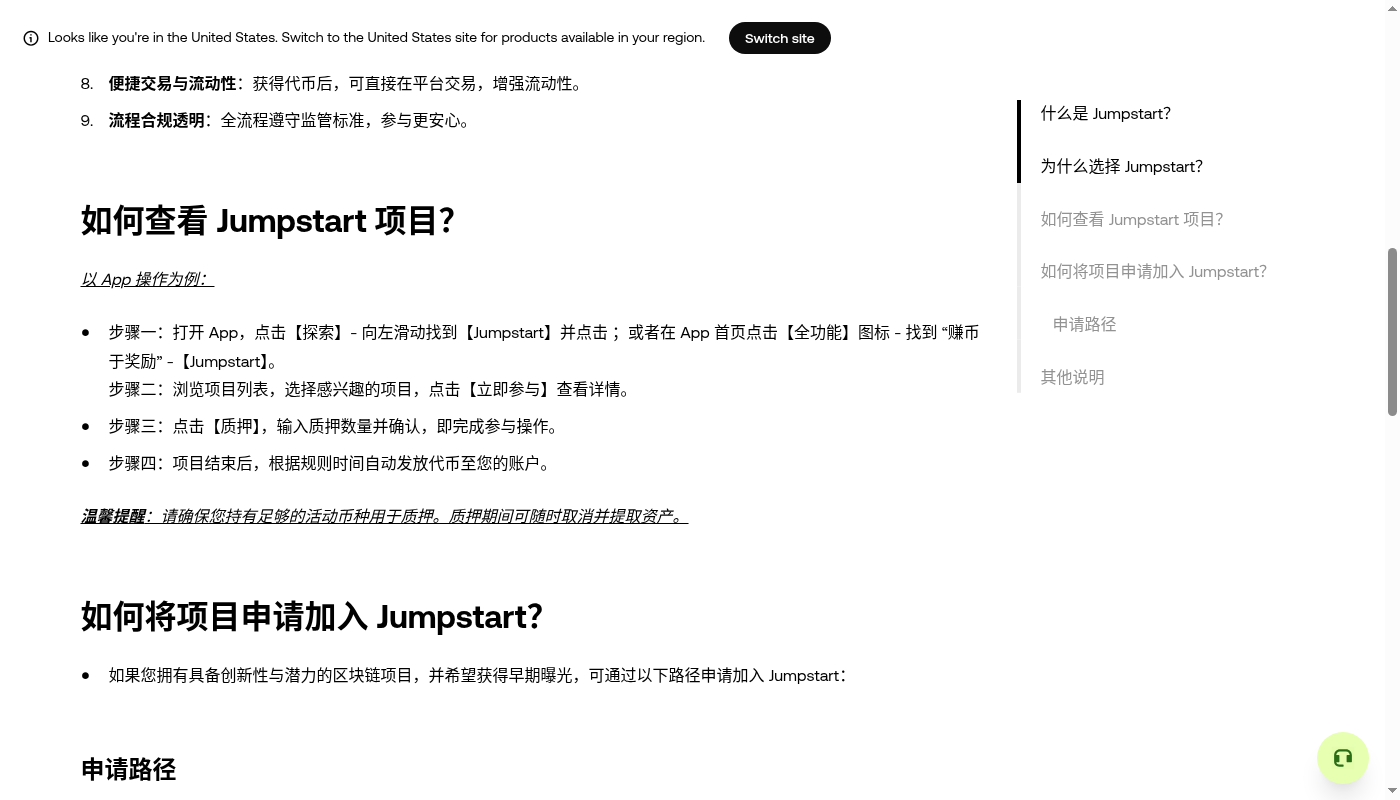Click the Switch site button
The width and height of the screenshot is (1400, 800).
click(x=779, y=38)
